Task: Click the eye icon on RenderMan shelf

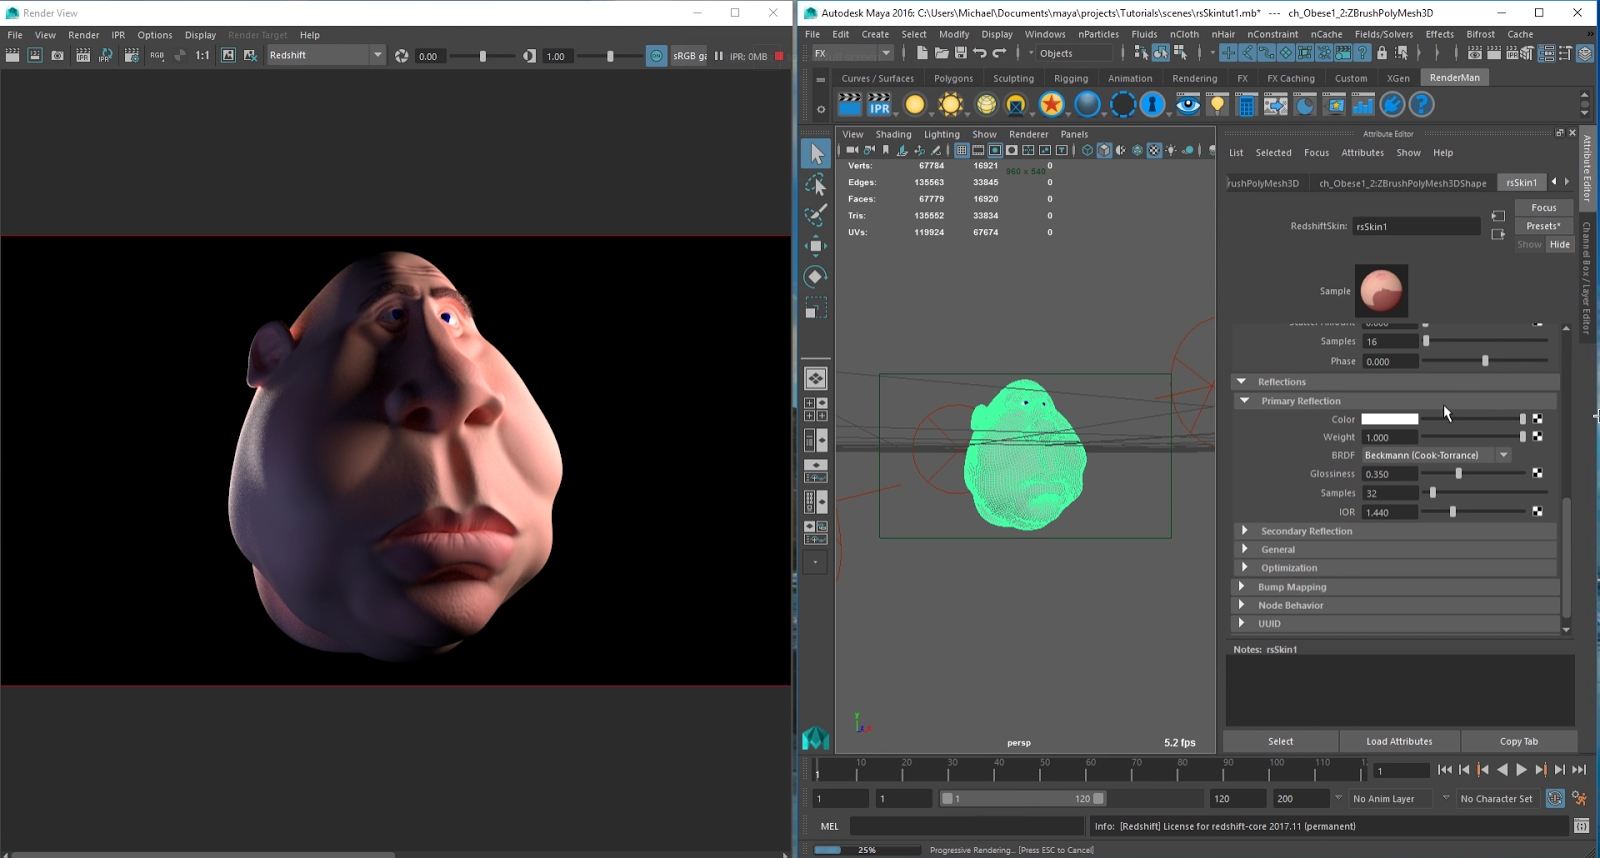Action: [1187, 105]
